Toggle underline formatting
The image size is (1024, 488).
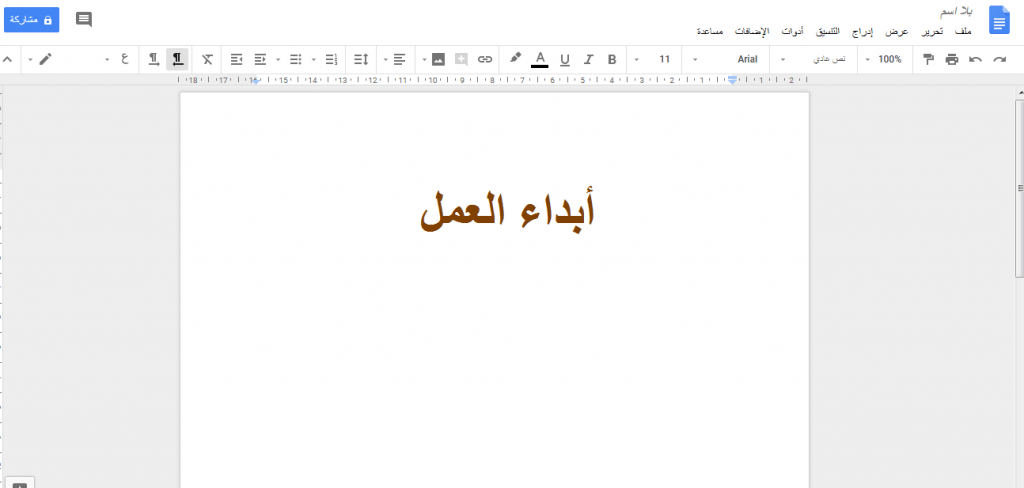[x=565, y=60]
